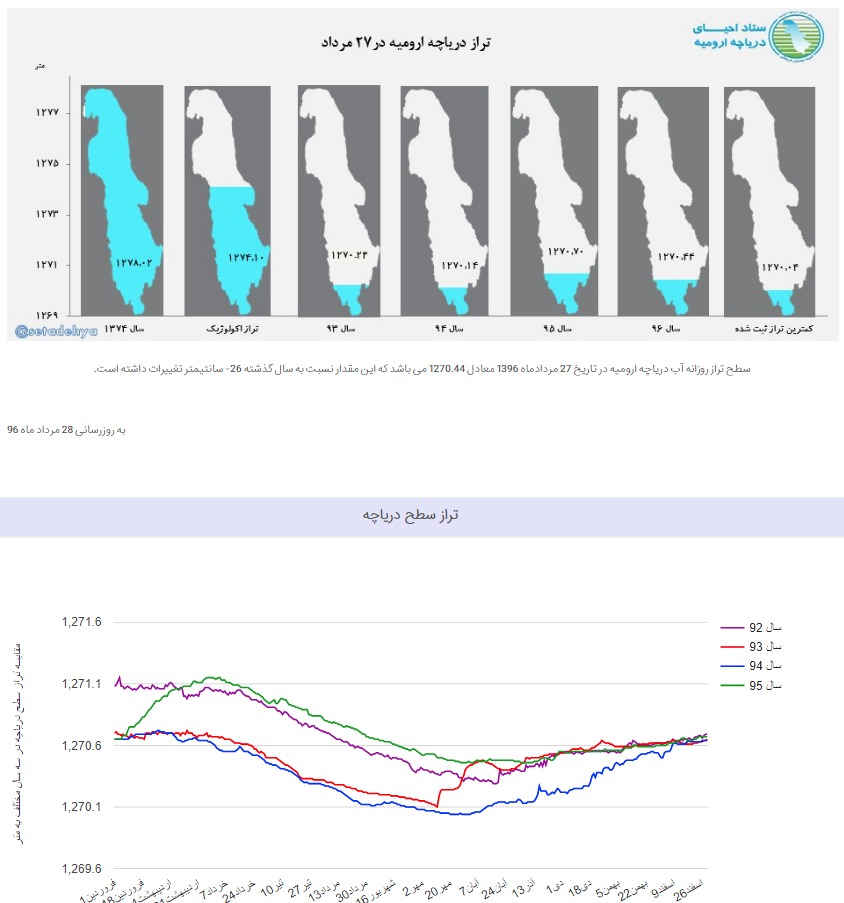Click the سال ۹۴ lake silhouette
The height and width of the screenshot is (903, 844).
coord(446,200)
